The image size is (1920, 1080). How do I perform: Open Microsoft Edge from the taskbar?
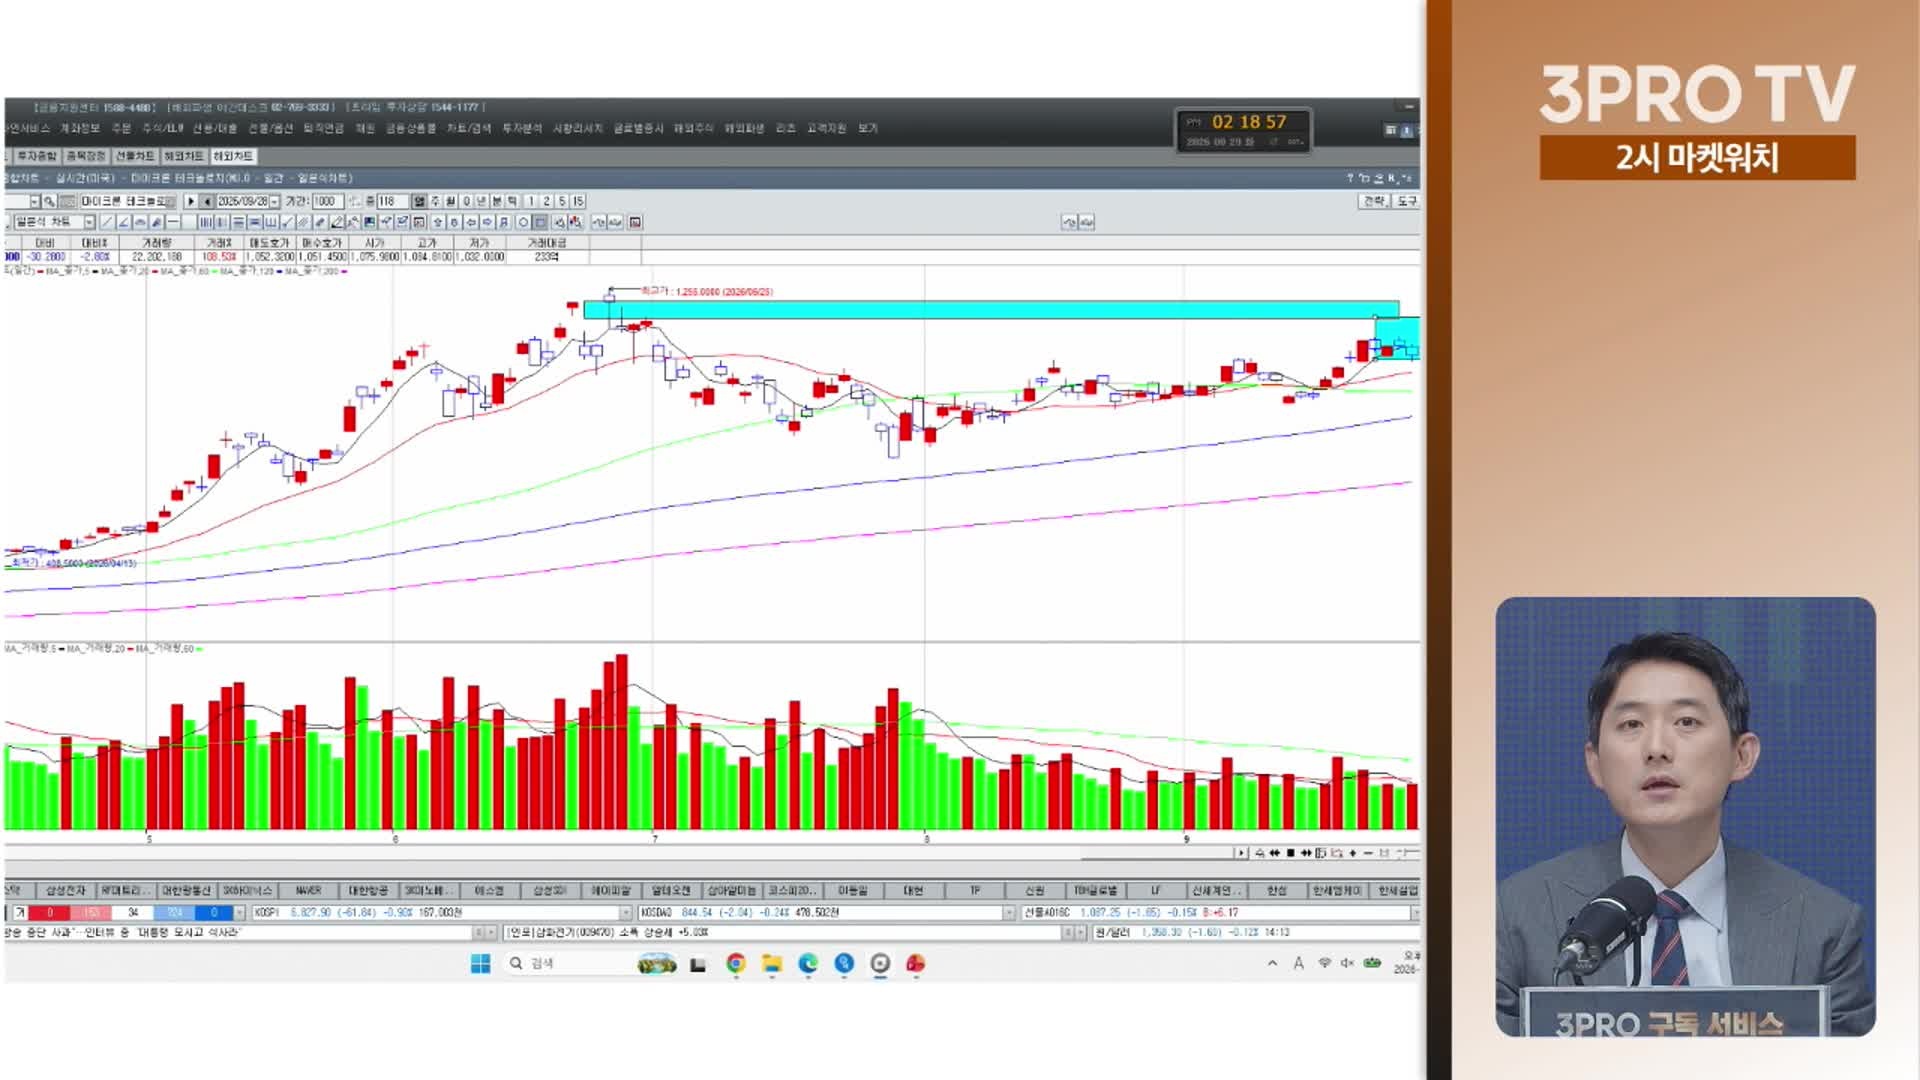pyautogui.click(x=808, y=963)
